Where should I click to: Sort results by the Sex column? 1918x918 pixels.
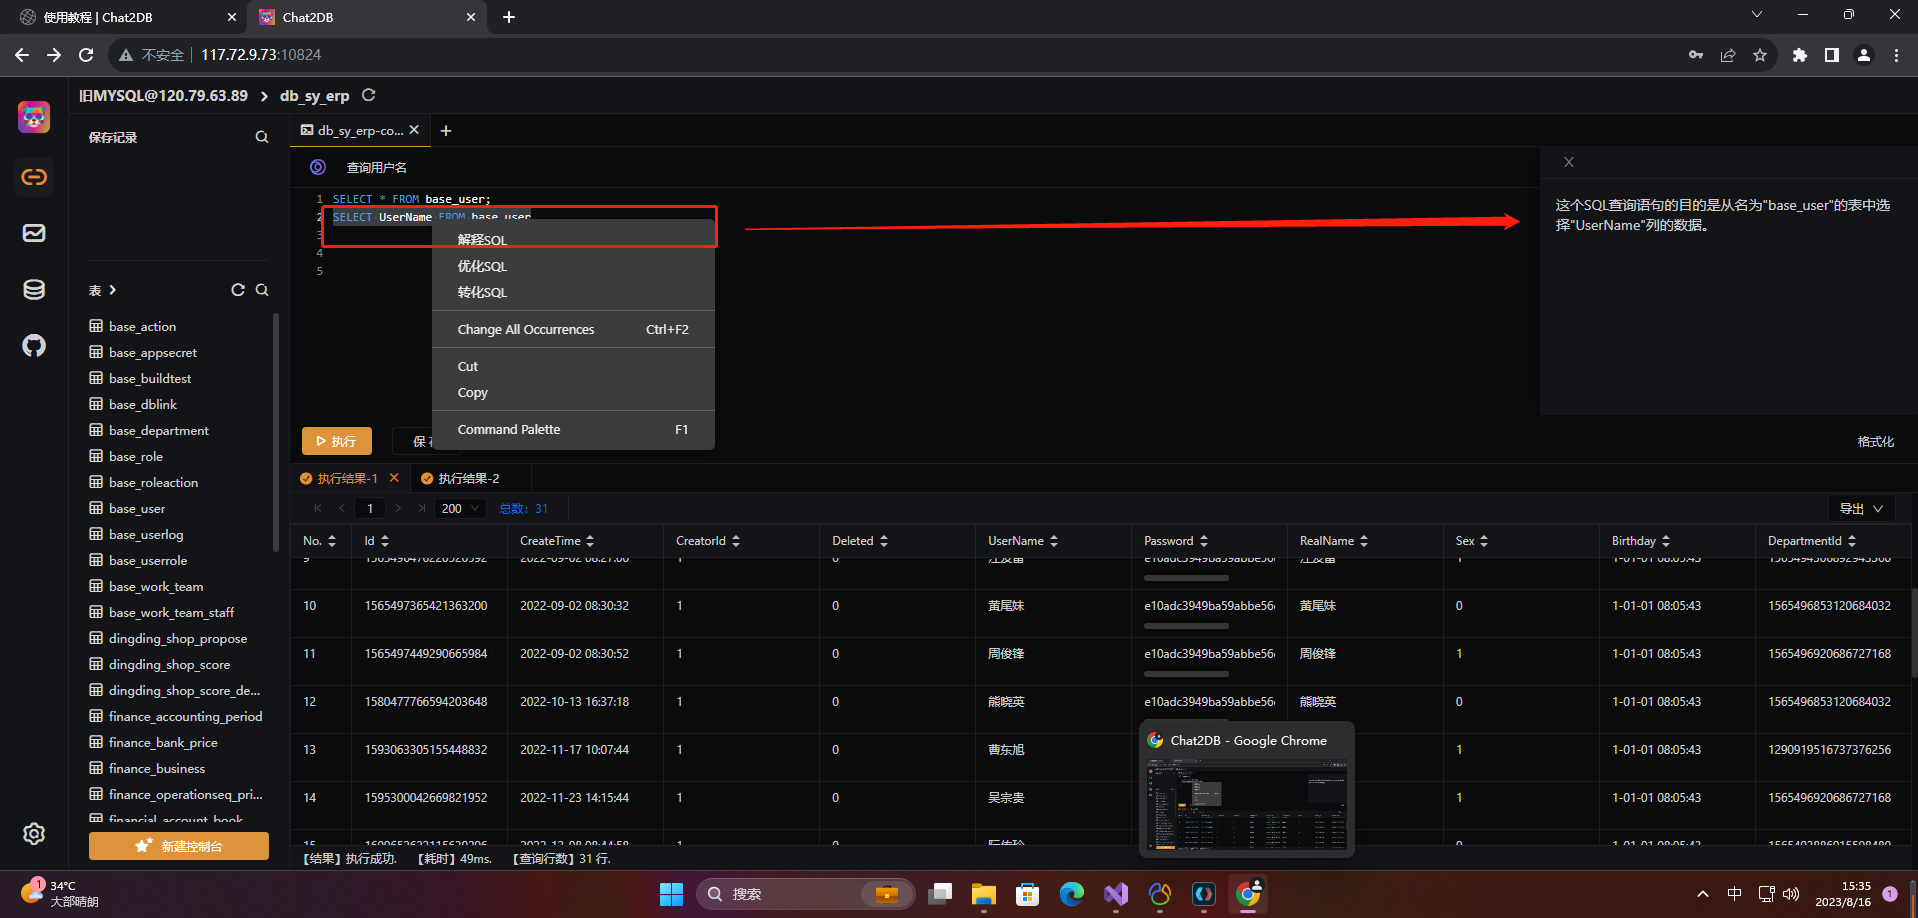point(1484,541)
